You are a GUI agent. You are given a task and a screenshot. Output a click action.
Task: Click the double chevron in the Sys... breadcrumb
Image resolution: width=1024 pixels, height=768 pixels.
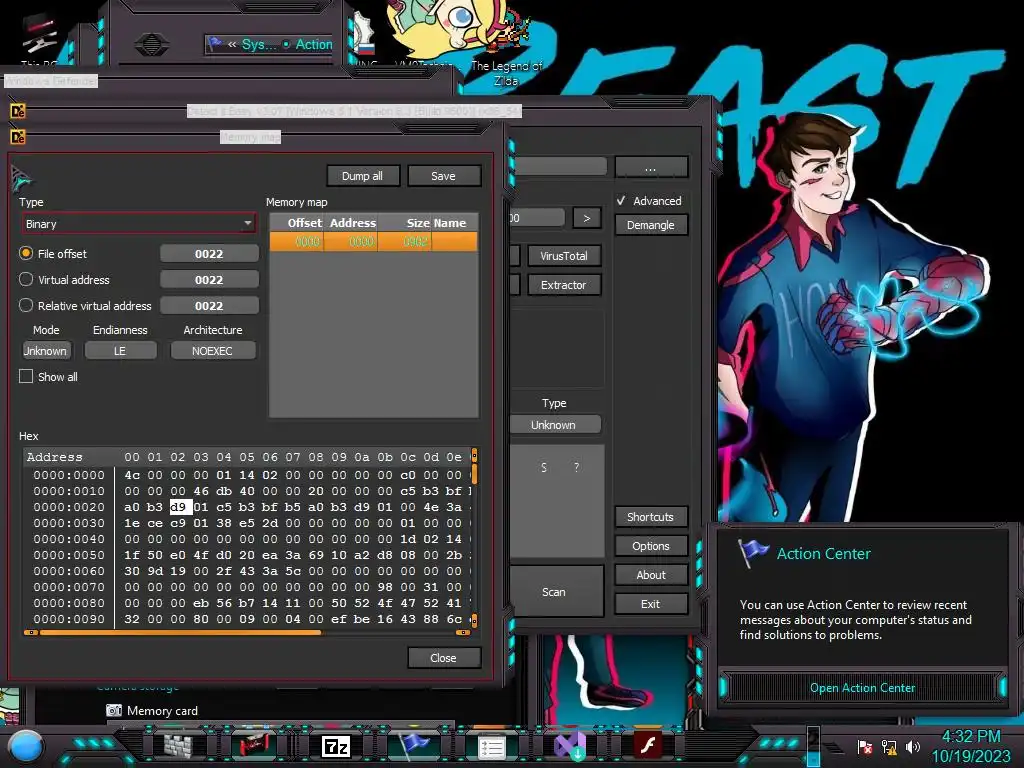pos(232,44)
